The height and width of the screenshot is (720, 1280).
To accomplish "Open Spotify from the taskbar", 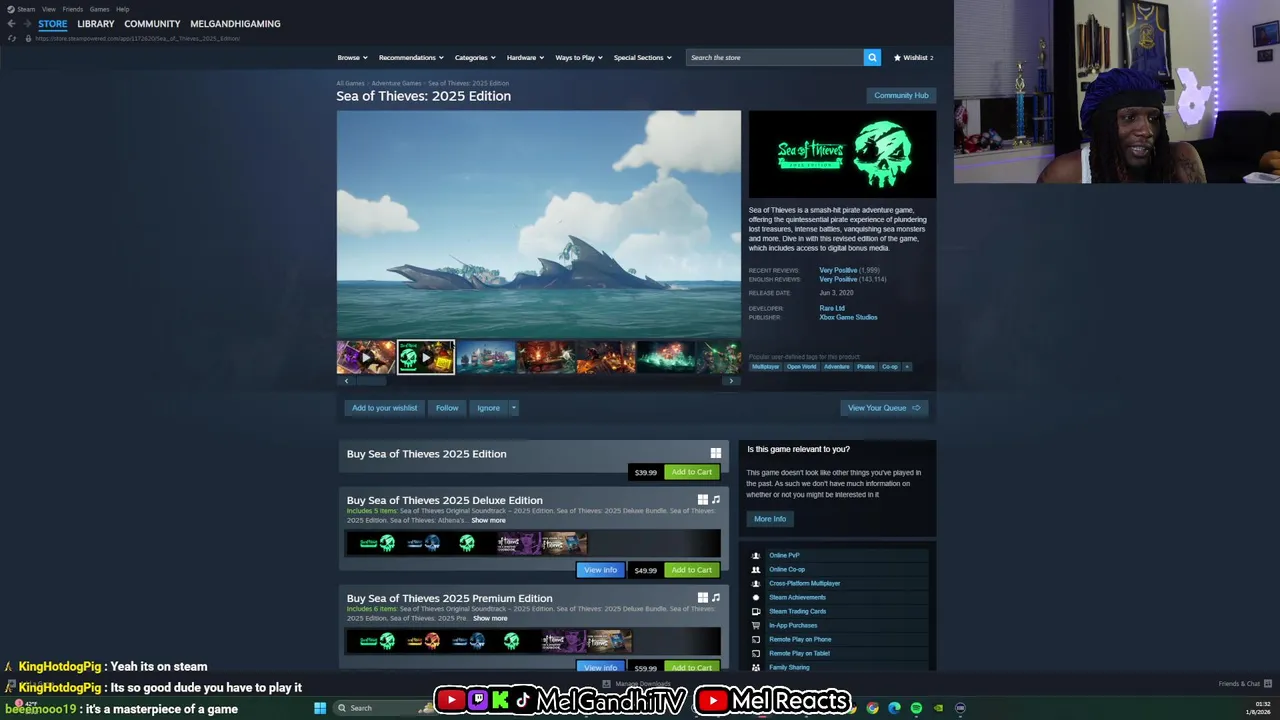I will tap(916, 708).
